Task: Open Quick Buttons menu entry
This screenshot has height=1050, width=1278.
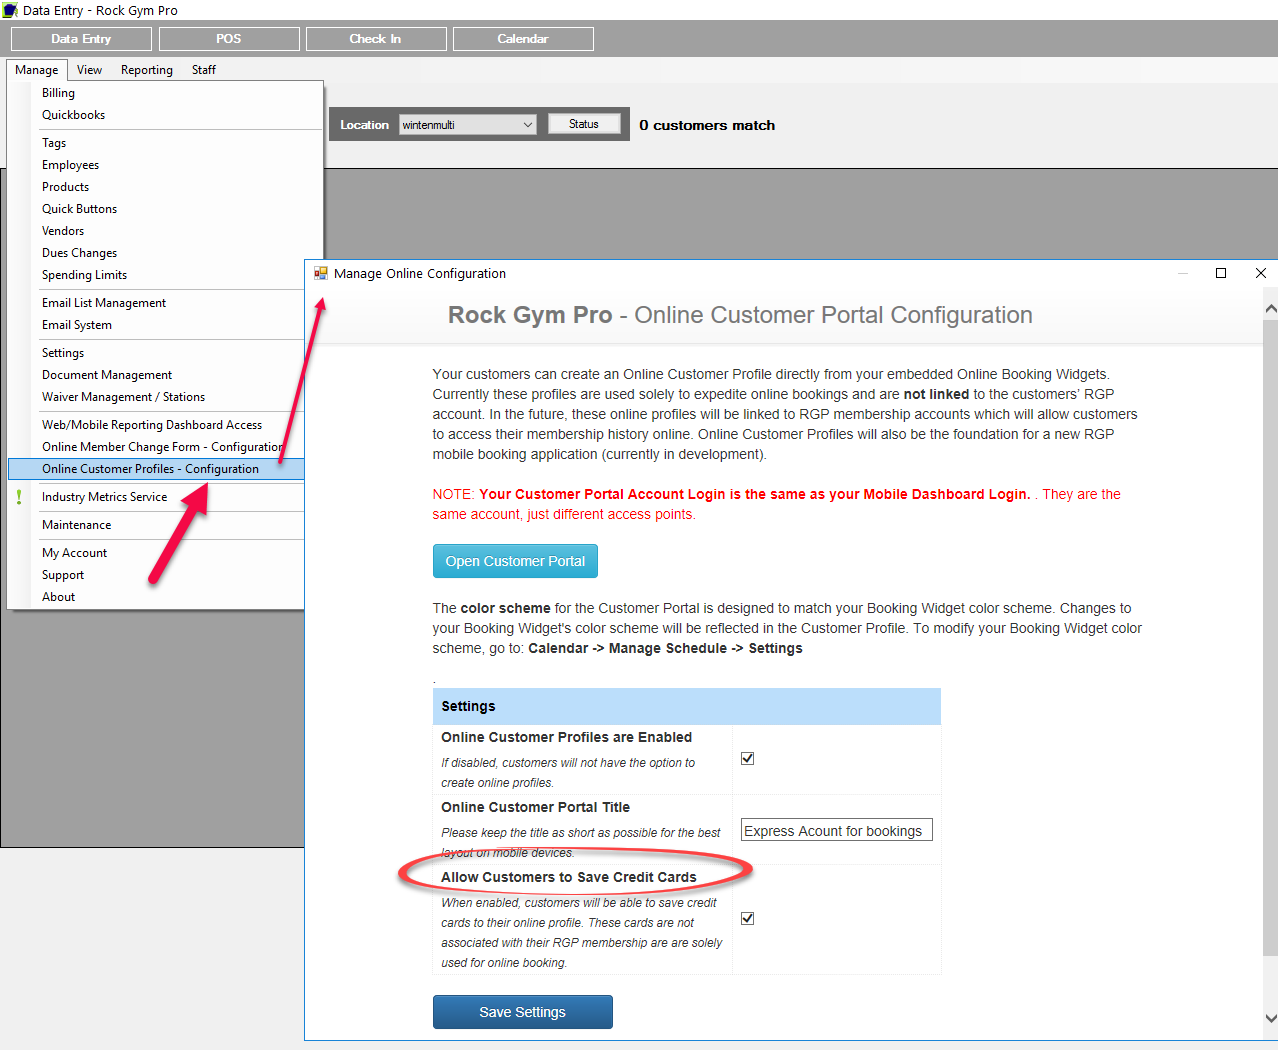Action: [x=165, y=209]
